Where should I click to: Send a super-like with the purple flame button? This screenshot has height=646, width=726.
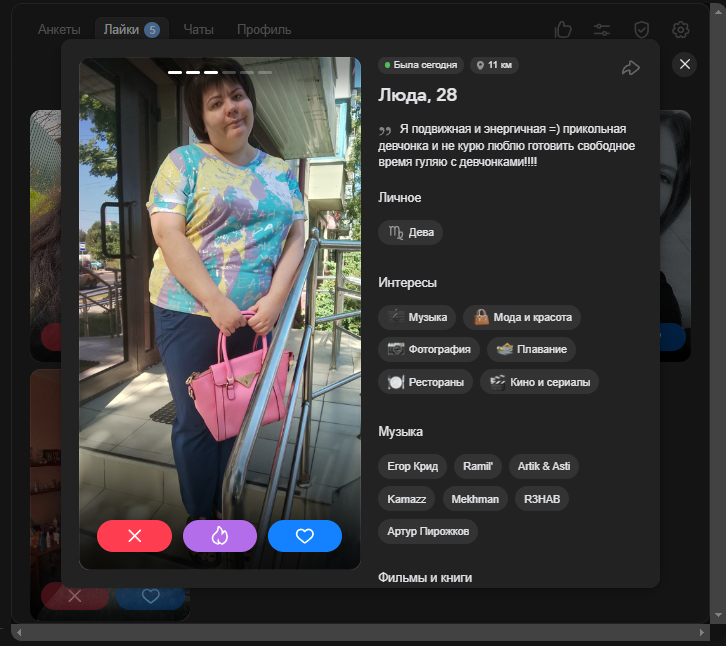[x=220, y=536]
